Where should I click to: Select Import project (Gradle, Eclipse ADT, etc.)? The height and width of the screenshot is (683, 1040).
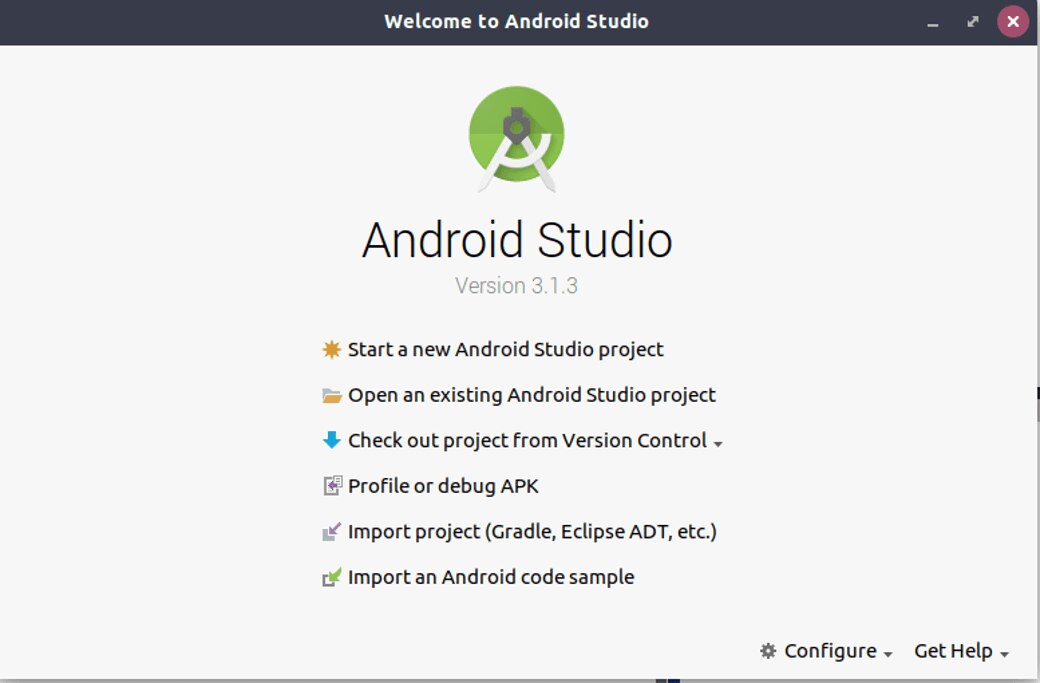532,532
